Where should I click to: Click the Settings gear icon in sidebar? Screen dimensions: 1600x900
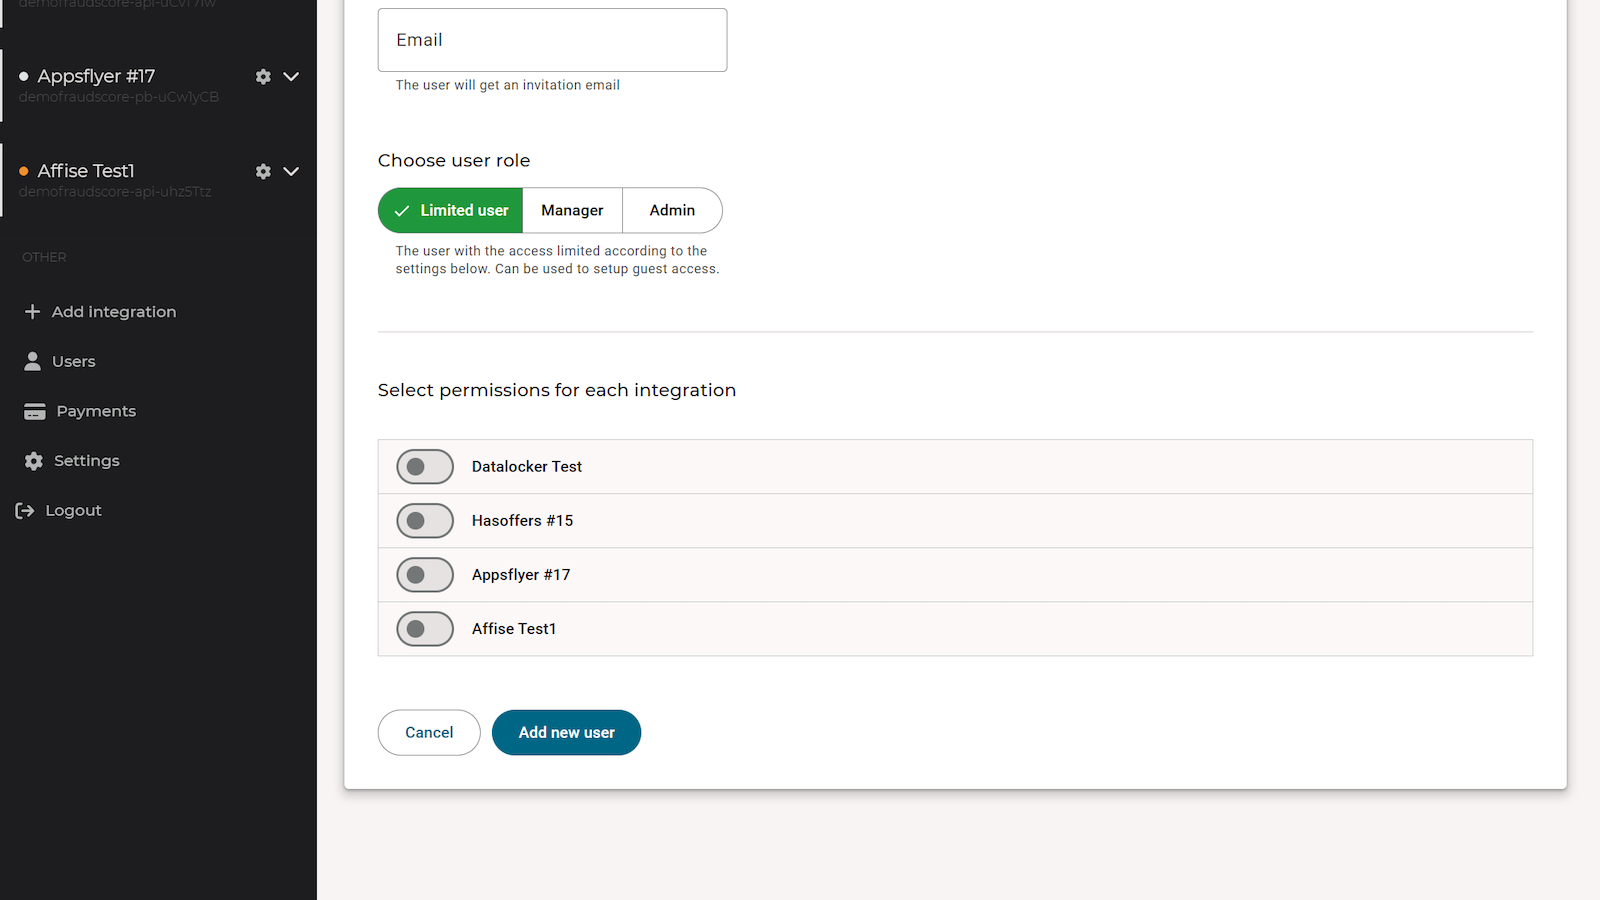34,461
